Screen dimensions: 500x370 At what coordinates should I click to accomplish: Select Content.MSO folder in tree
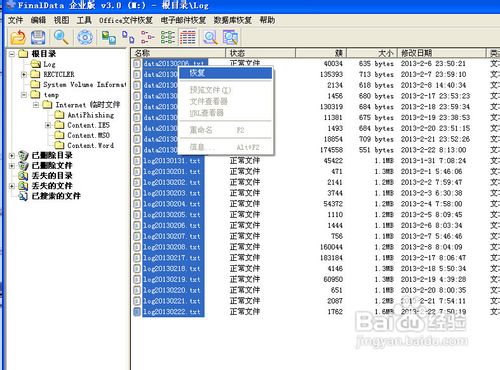click(x=88, y=135)
